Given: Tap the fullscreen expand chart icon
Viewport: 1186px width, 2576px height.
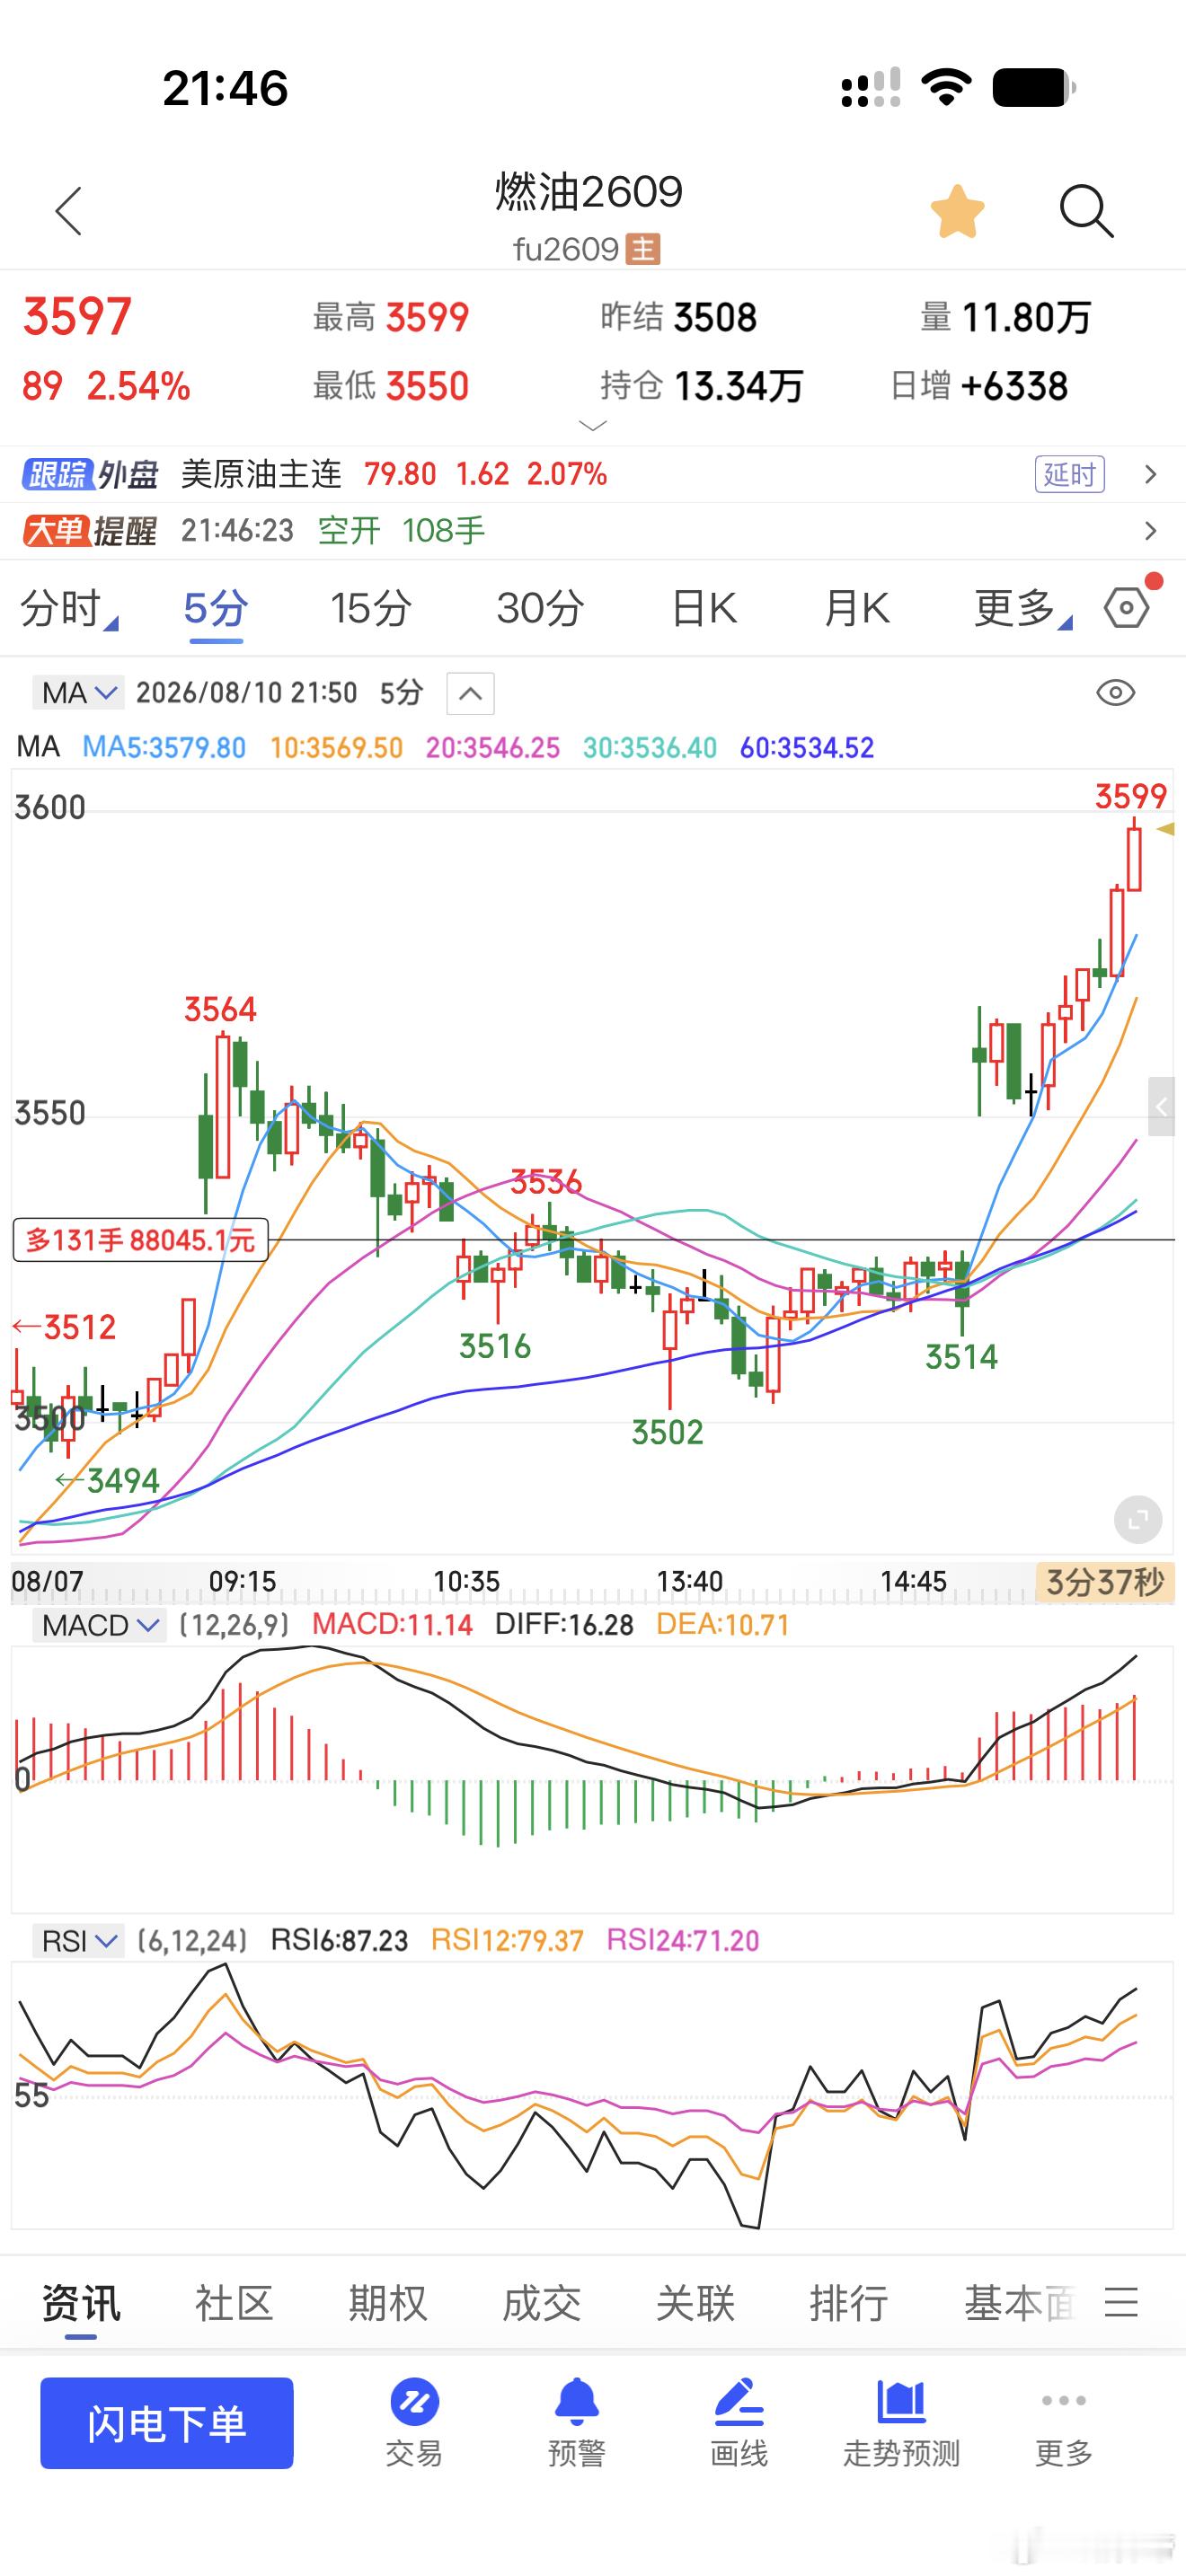Looking at the screenshot, I should tap(1138, 1520).
